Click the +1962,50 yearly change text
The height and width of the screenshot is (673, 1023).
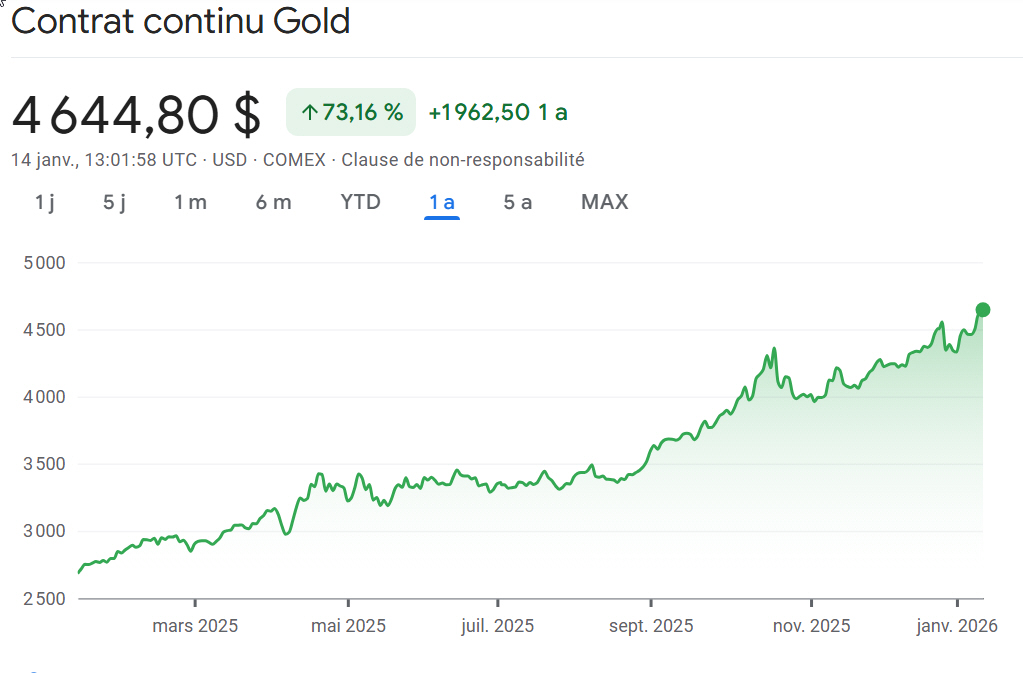[x=479, y=112]
